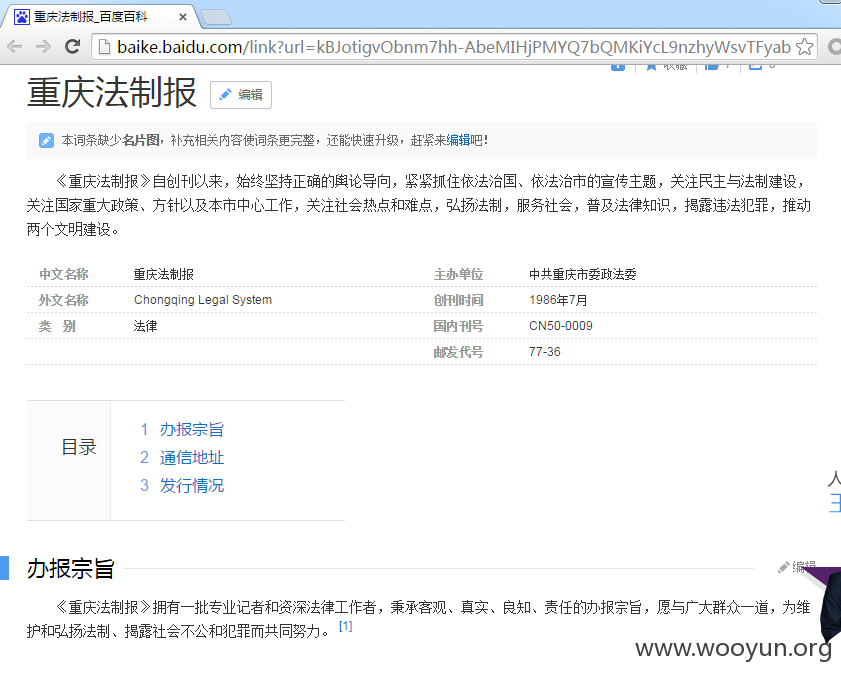Click the 主办单位 label

click(458, 275)
